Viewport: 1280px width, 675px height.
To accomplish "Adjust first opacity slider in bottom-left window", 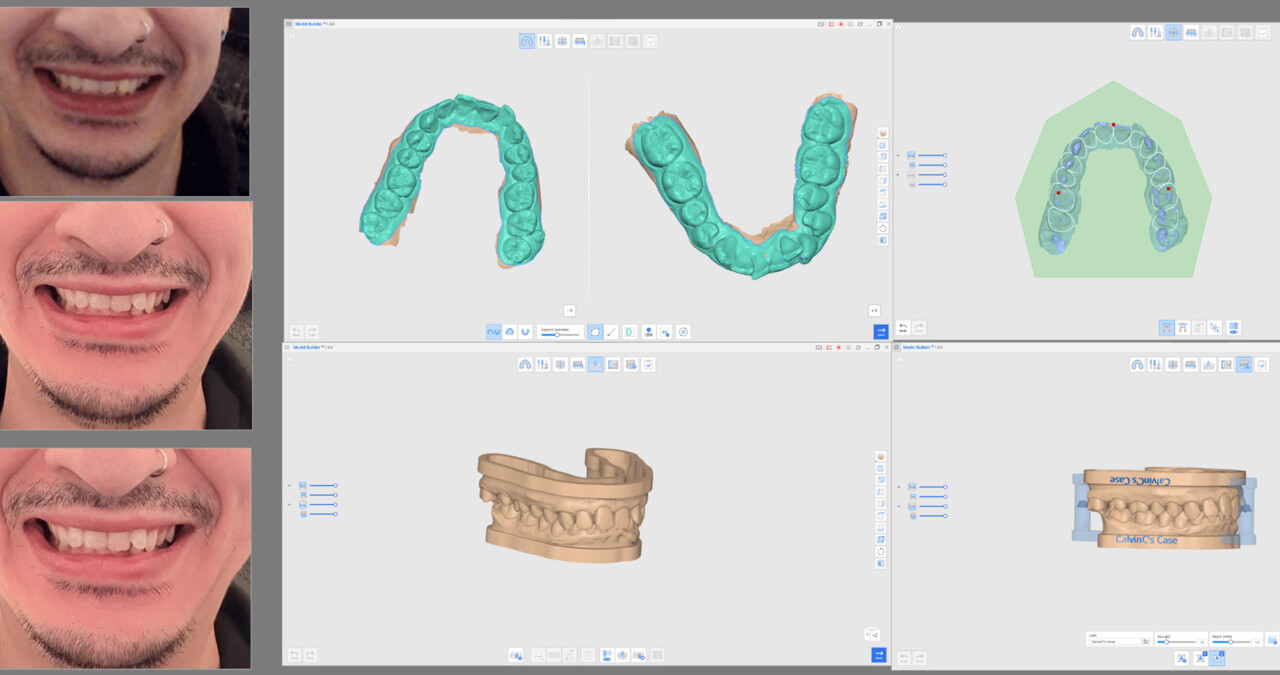I will click(x=323, y=485).
